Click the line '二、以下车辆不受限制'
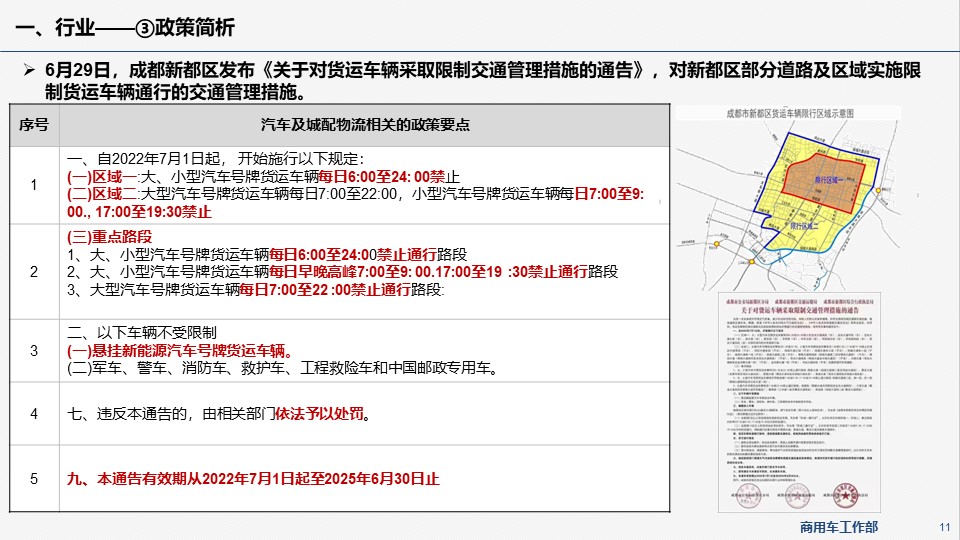The height and width of the screenshot is (540, 960). tap(141, 332)
